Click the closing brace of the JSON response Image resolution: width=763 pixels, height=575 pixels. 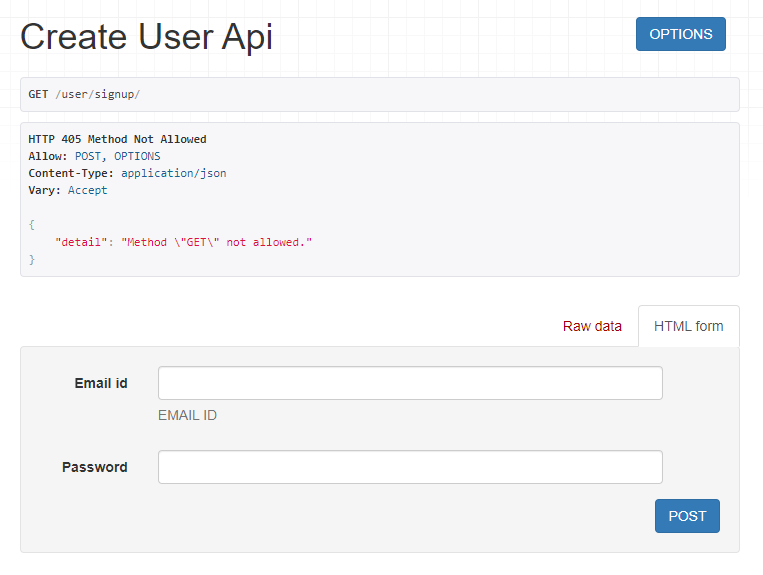coord(32,260)
